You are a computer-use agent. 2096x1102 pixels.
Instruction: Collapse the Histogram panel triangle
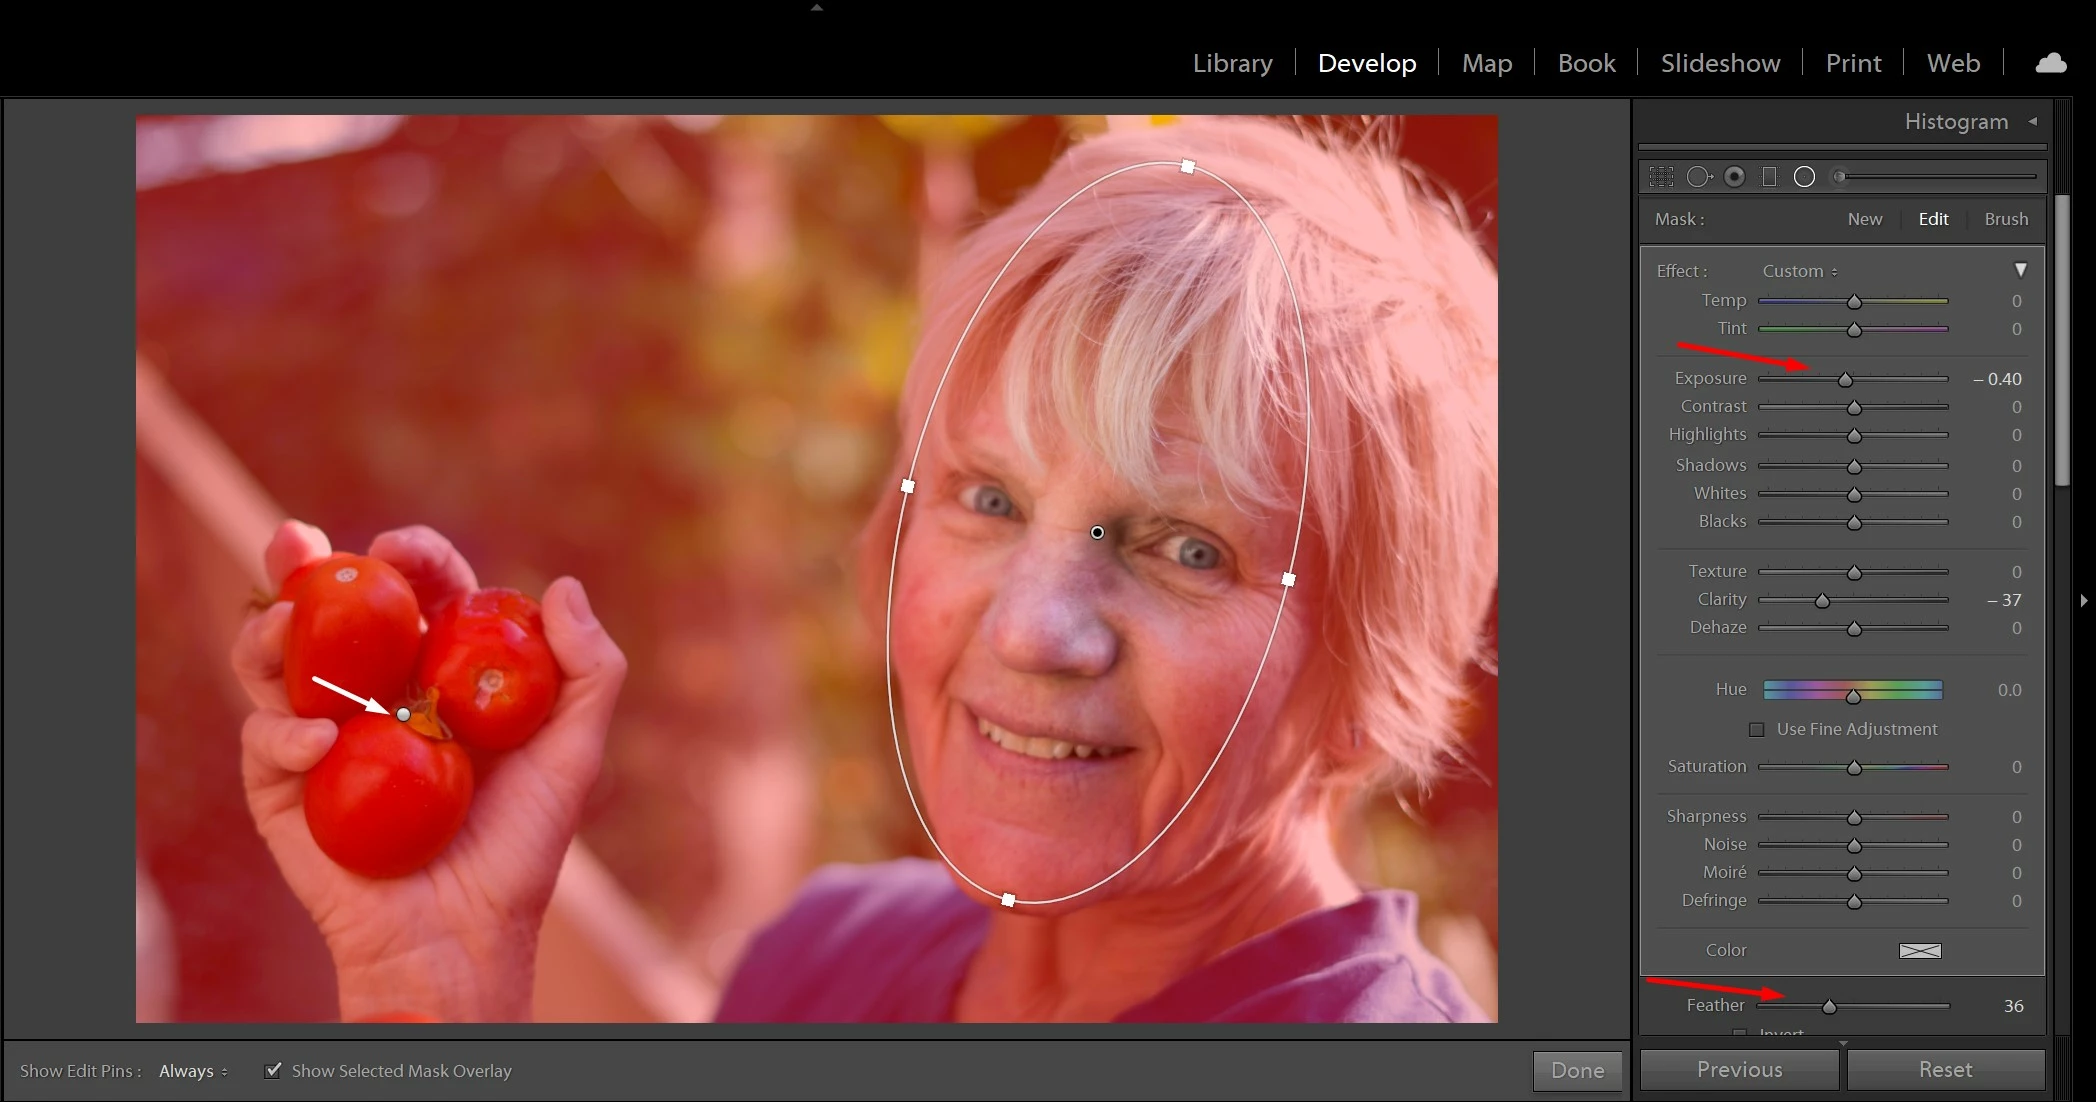click(2032, 122)
